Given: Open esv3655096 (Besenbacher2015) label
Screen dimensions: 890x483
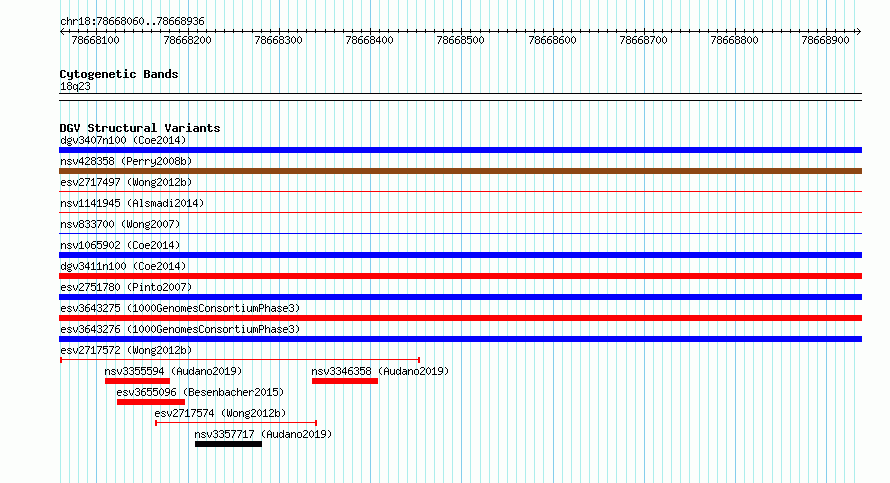Looking at the screenshot, I should [200, 392].
